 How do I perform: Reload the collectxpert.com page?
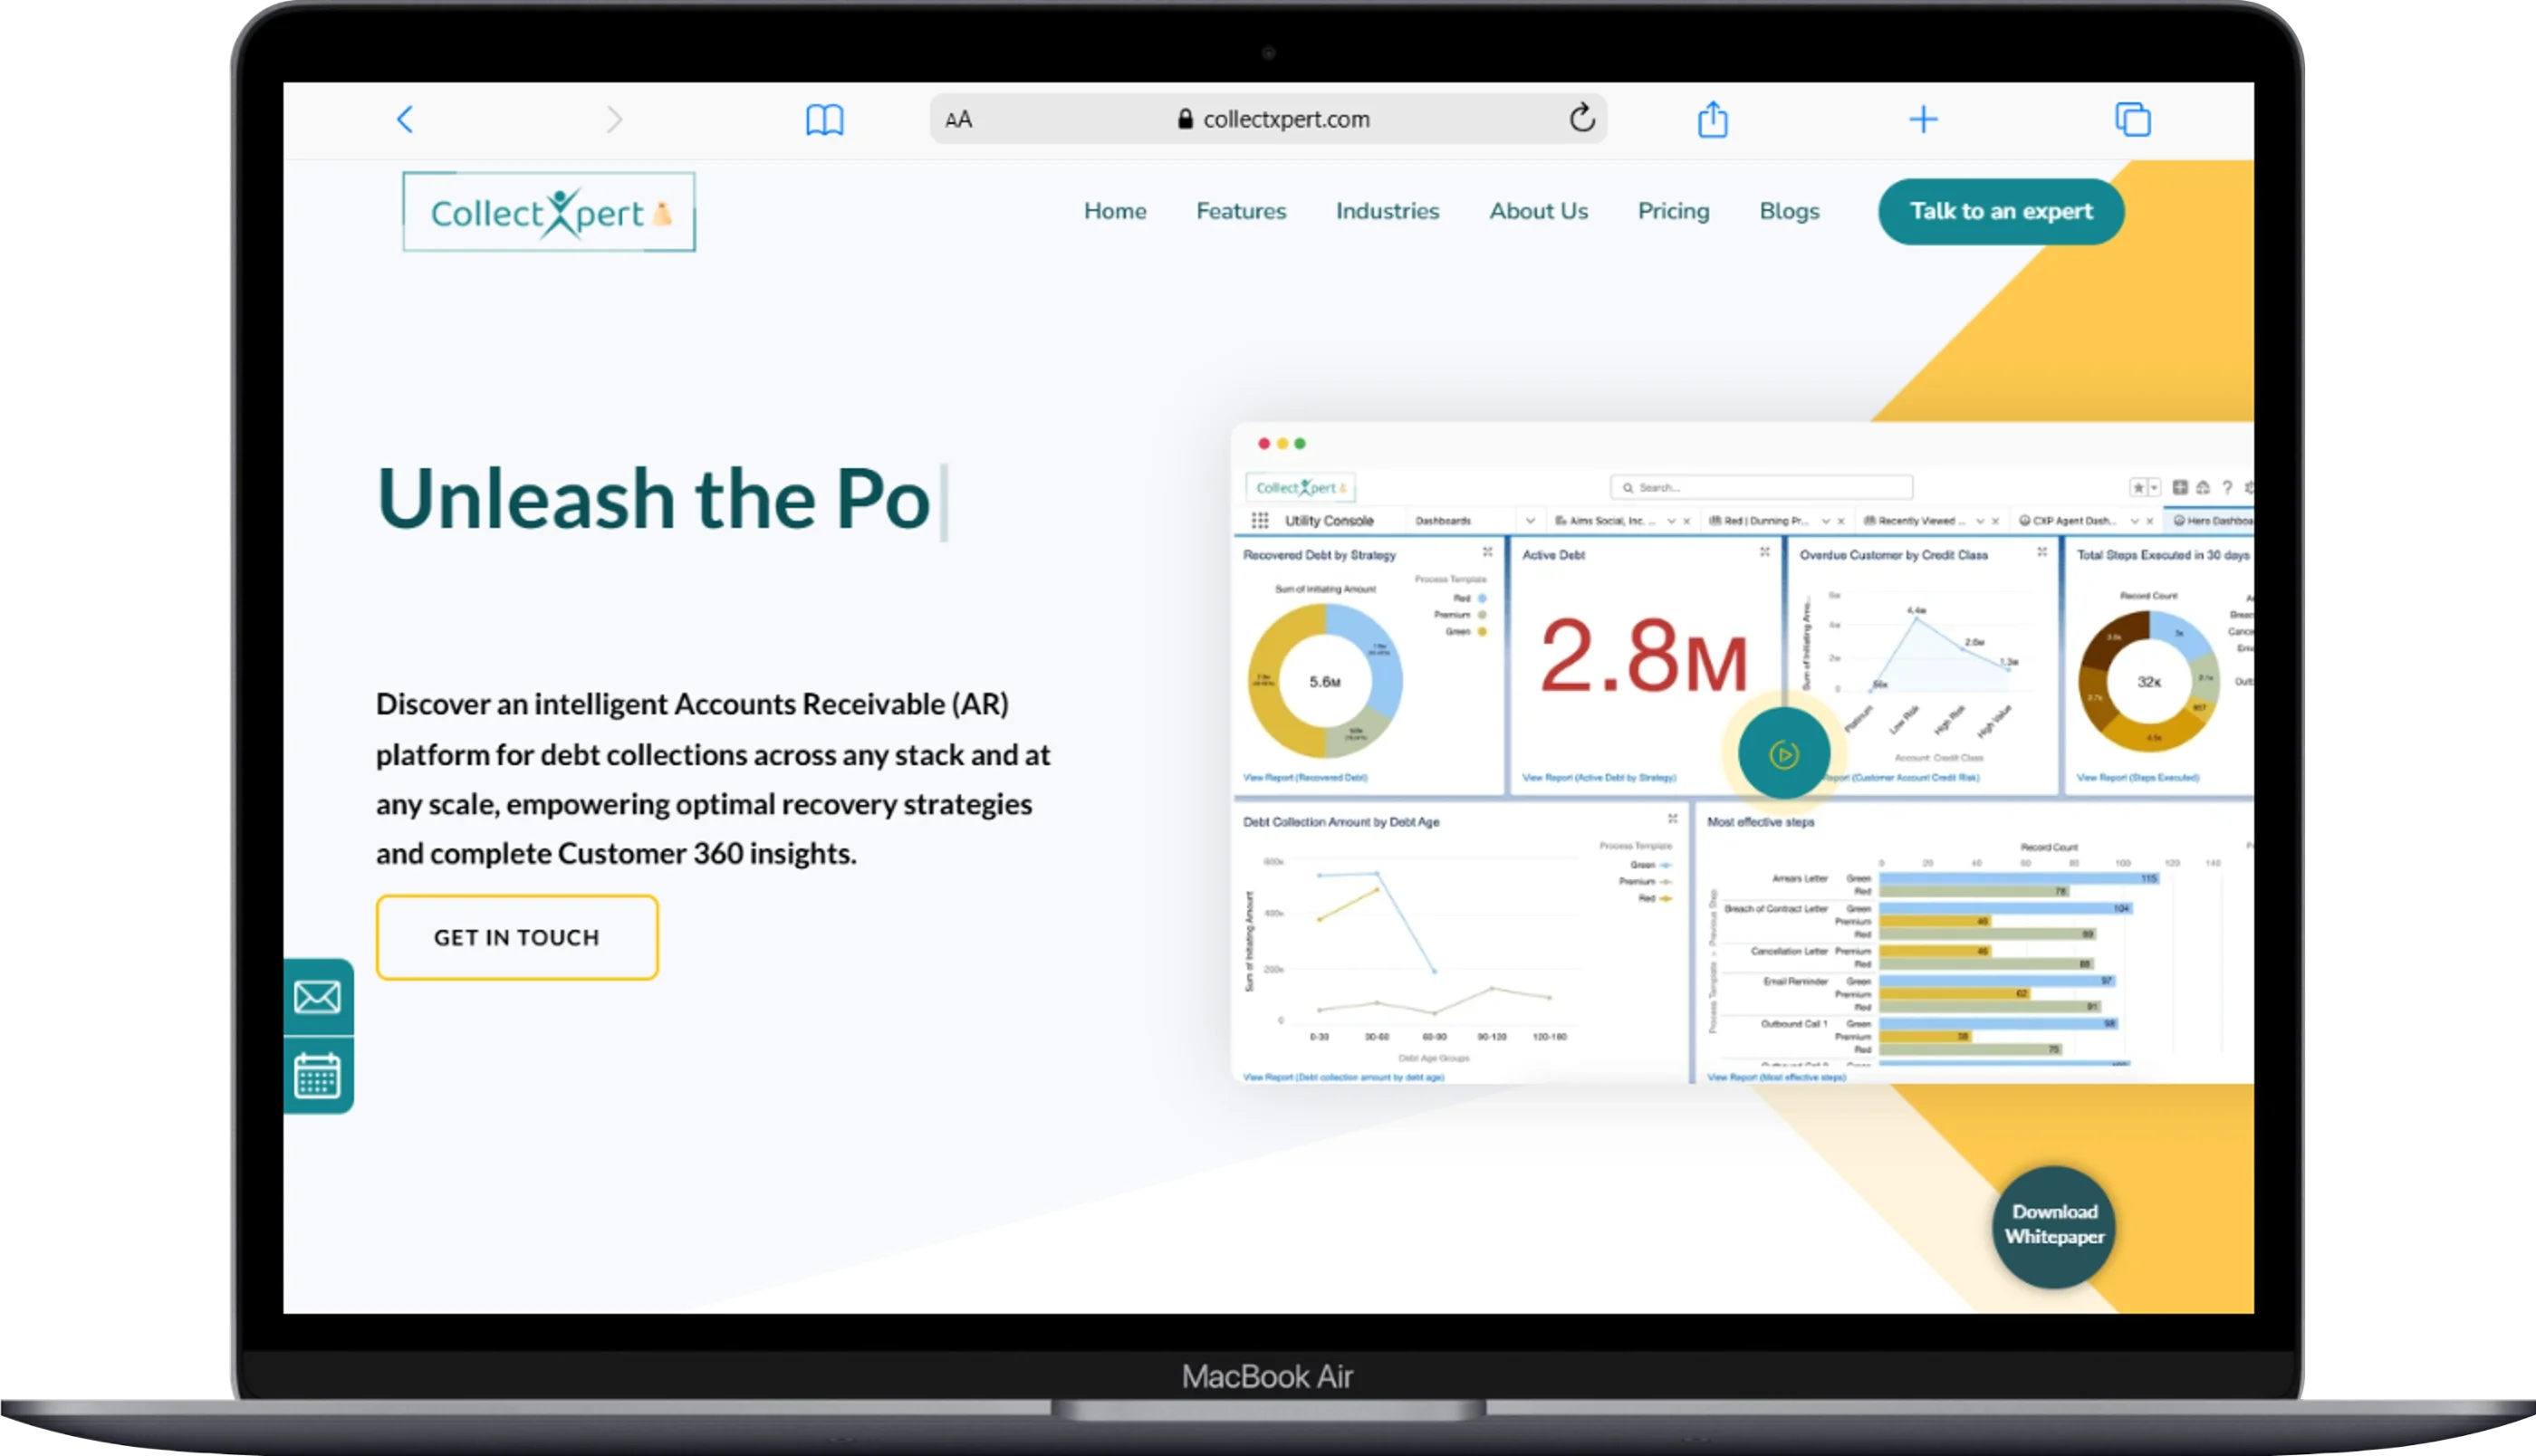pyautogui.click(x=1581, y=119)
